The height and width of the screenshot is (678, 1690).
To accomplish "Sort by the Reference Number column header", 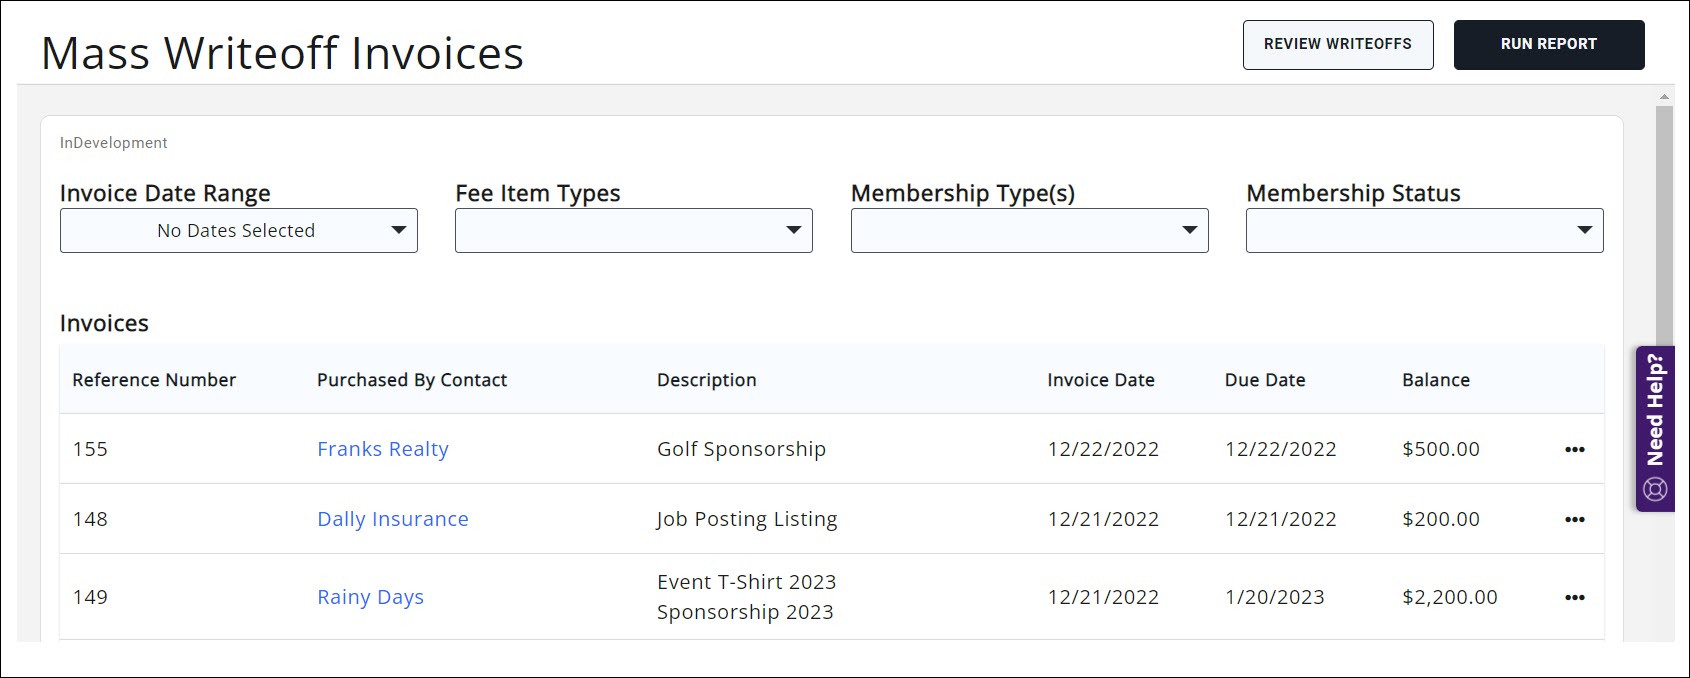I will tap(154, 381).
